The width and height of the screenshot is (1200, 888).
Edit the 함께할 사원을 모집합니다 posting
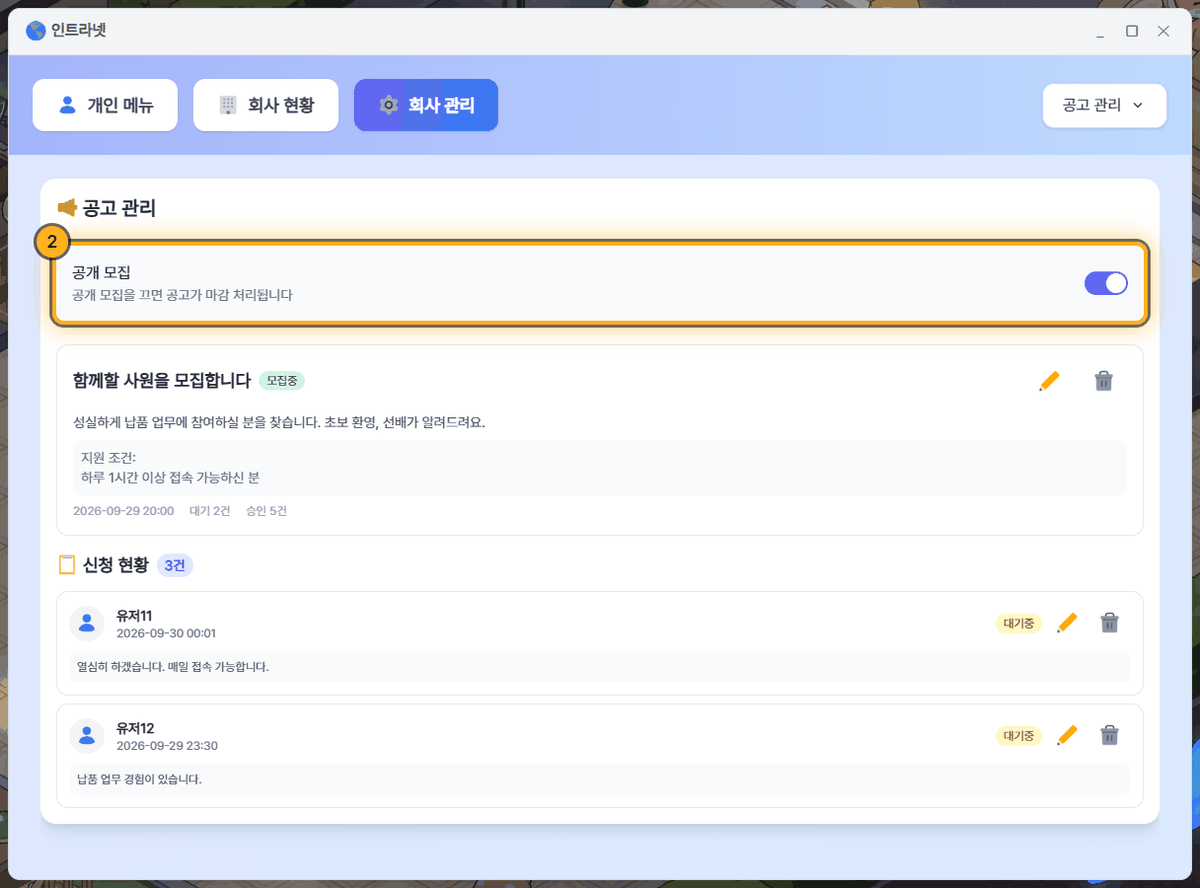[x=1048, y=381]
